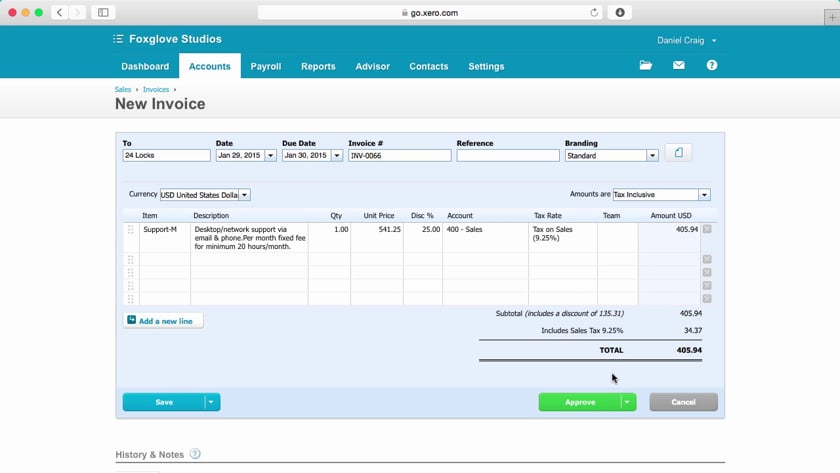Click the Safari forward arrow
The height and width of the screenshot is (473, 840).
pos(77,12)
